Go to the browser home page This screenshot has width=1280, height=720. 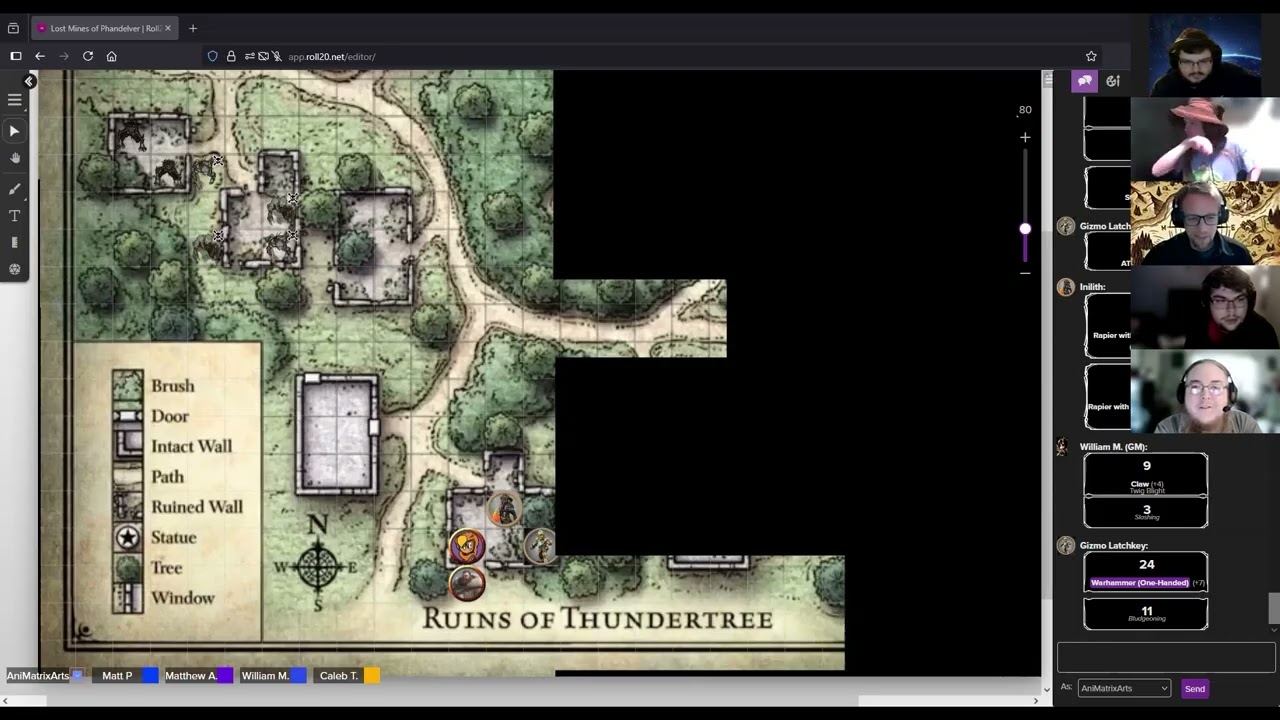(112, 56)
